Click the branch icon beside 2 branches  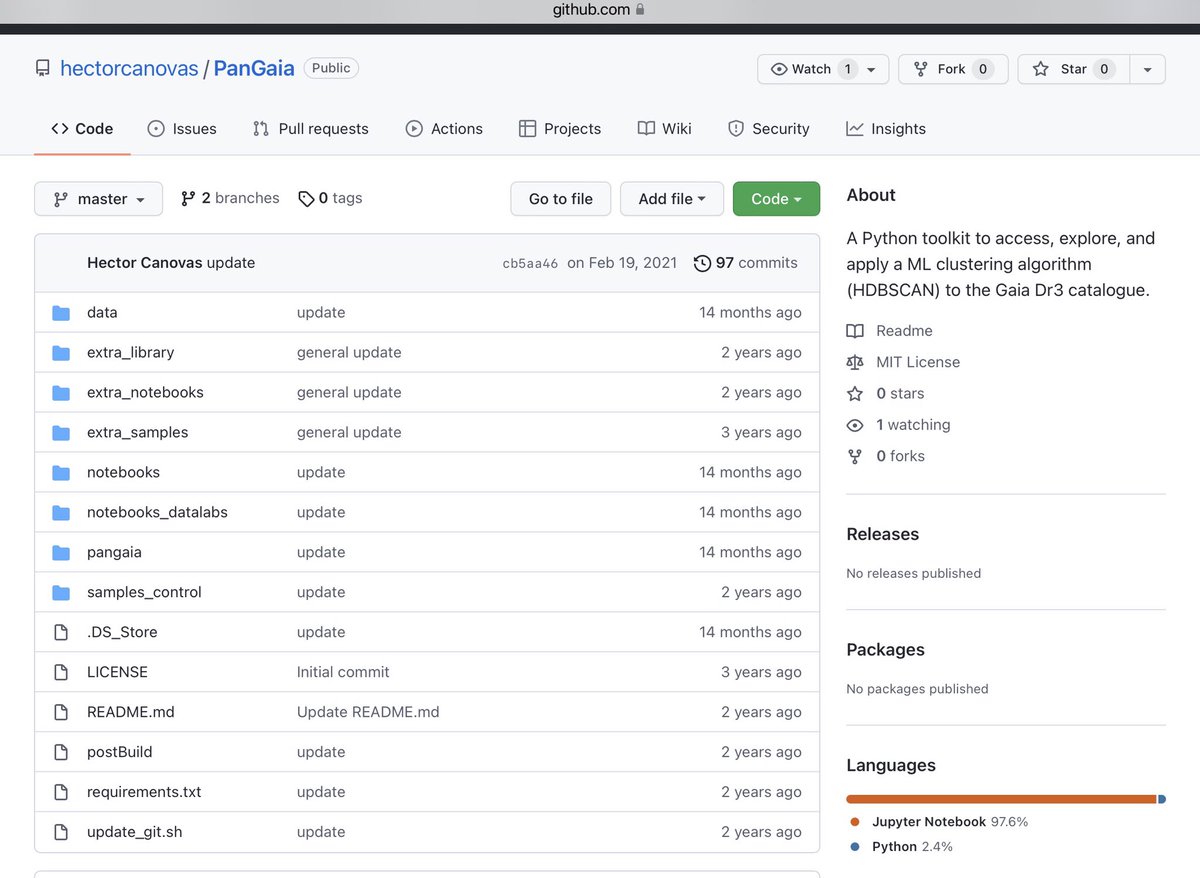[x=188, y=199]
